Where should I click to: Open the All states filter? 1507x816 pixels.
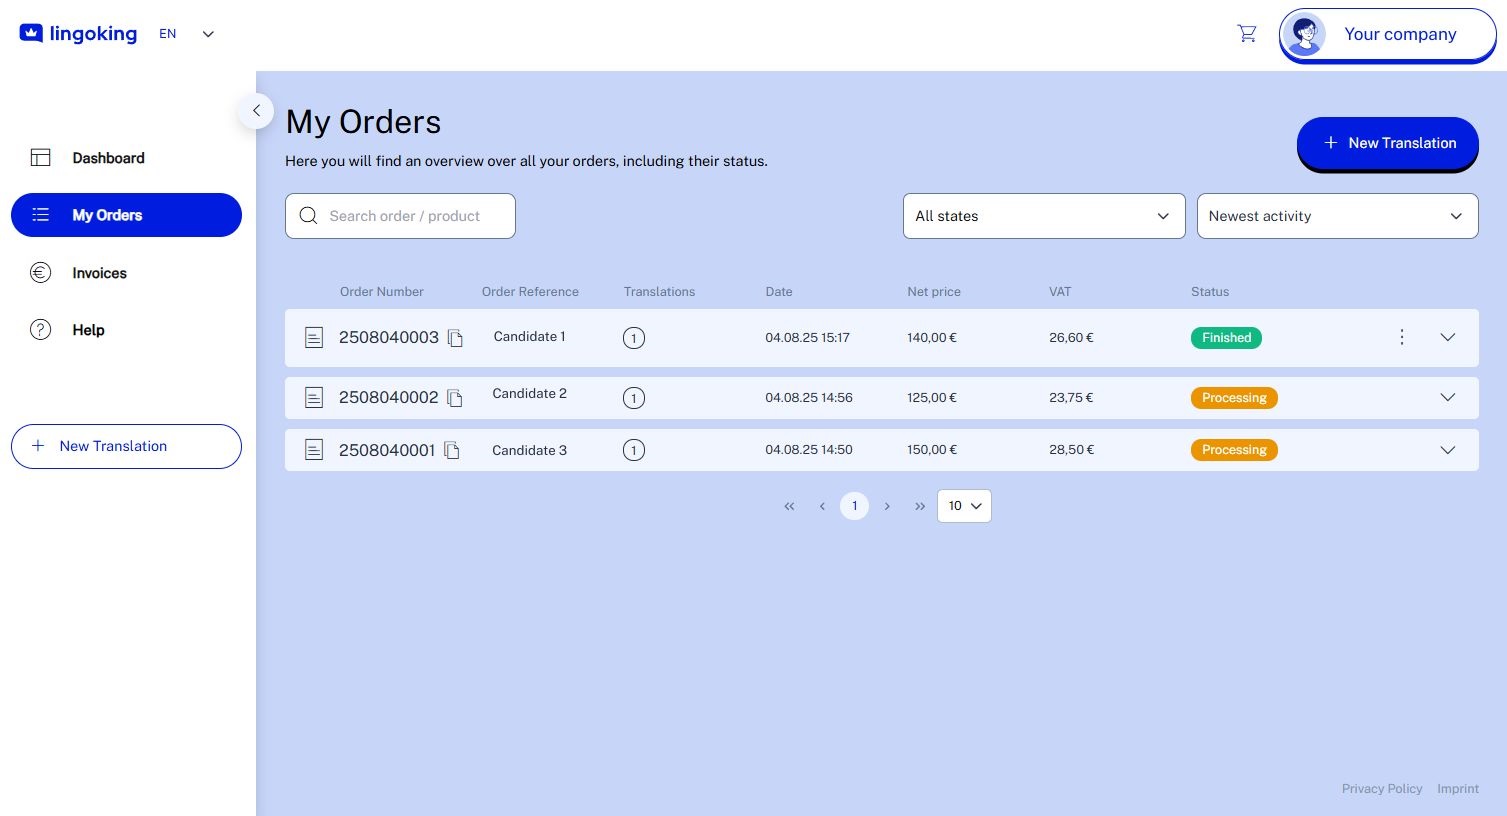[1043, 216]
